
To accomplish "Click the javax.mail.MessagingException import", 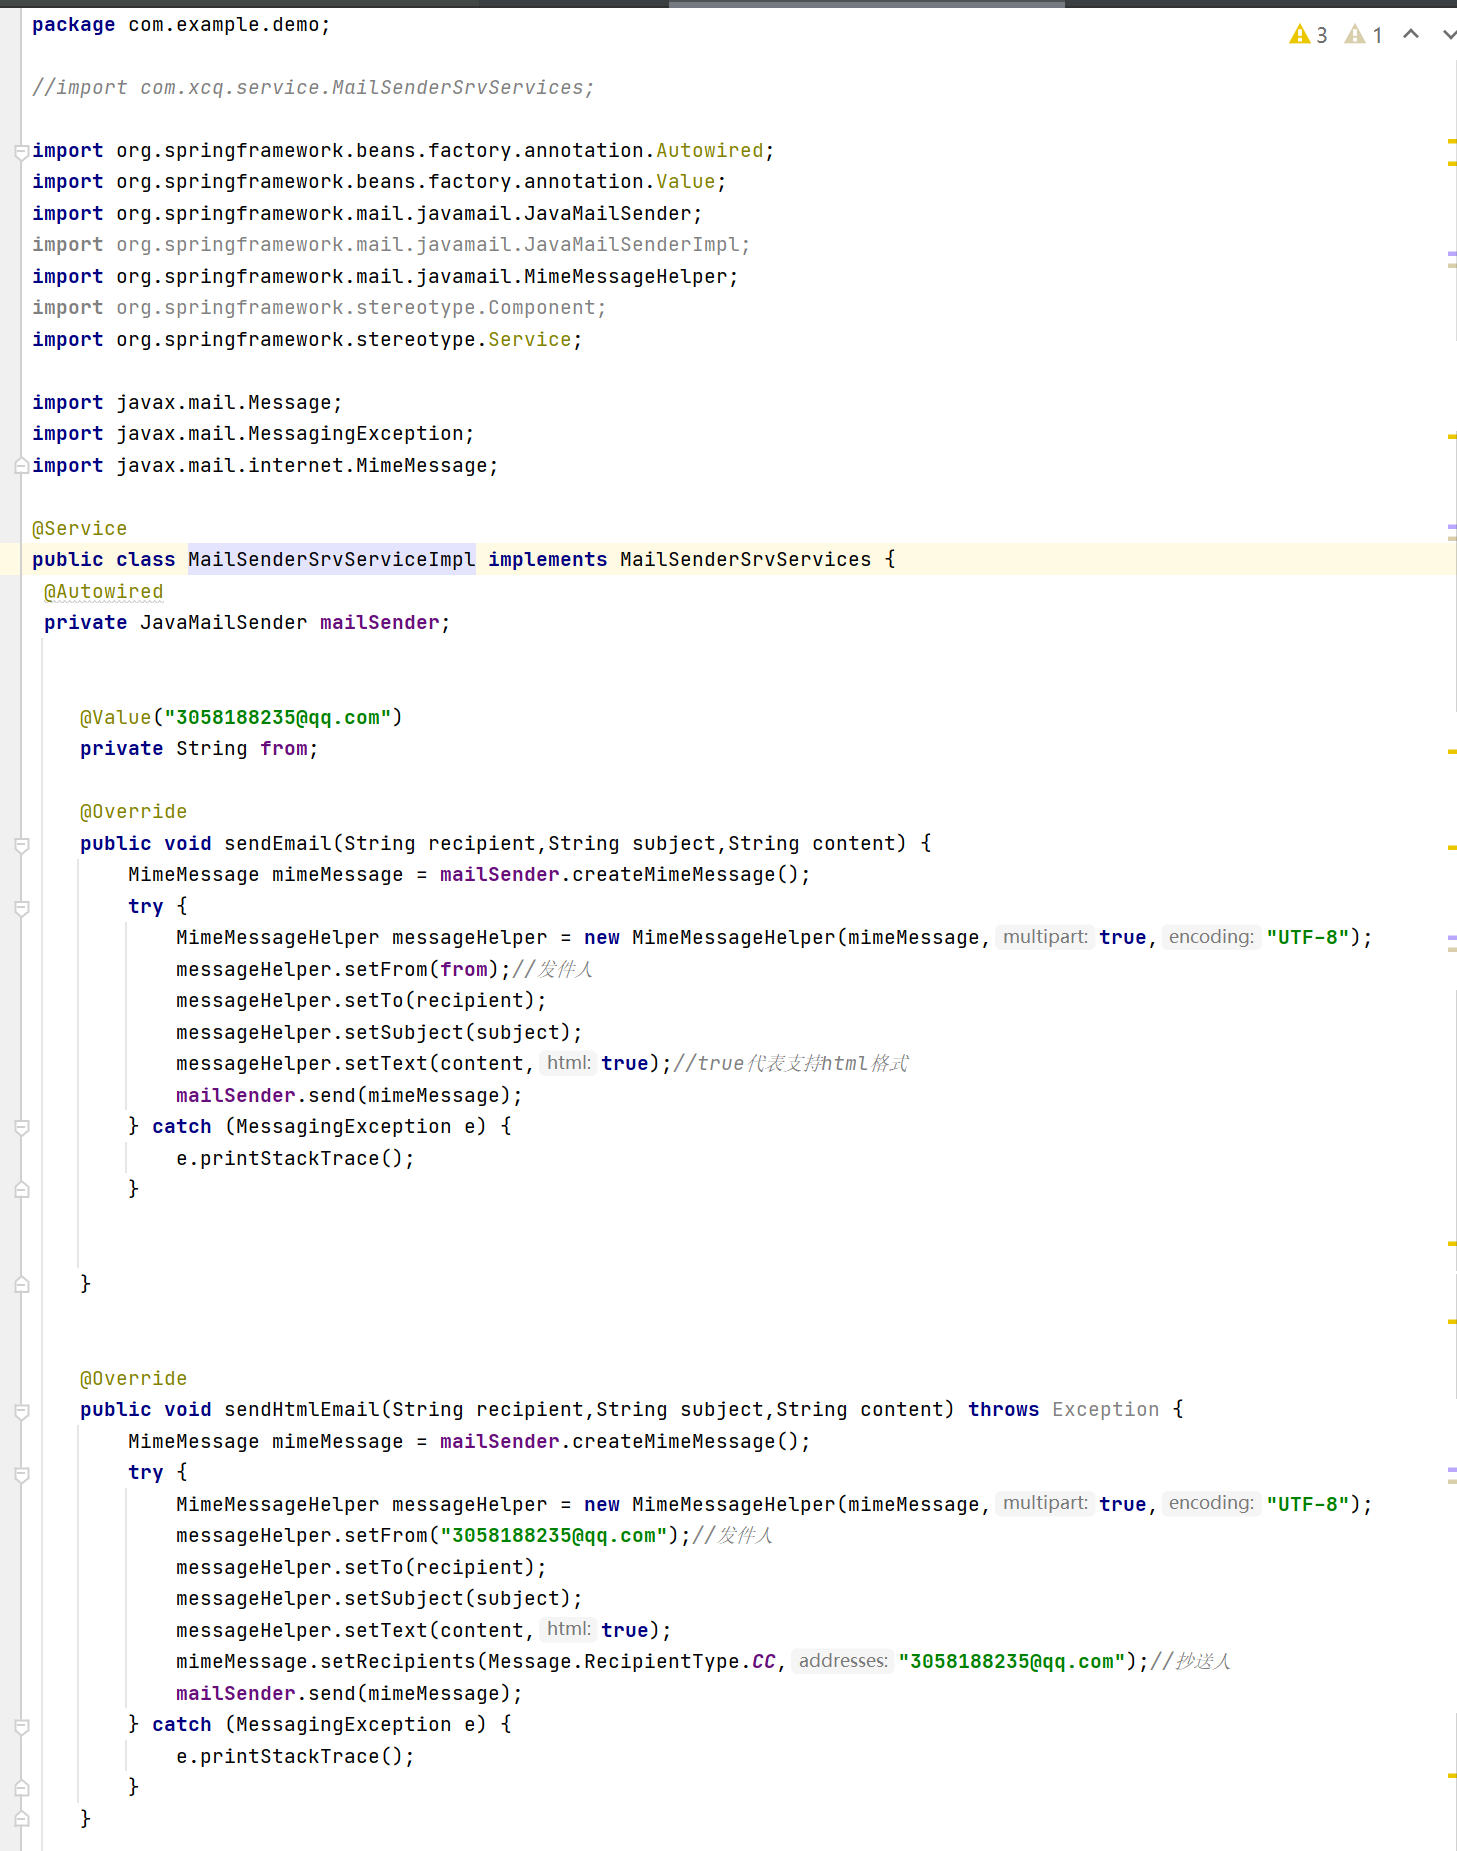I will coord(253,433).
